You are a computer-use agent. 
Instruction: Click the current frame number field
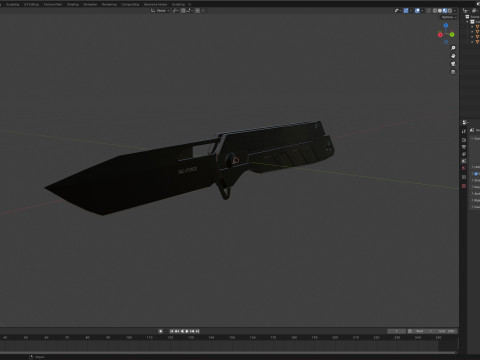(396, 331)
